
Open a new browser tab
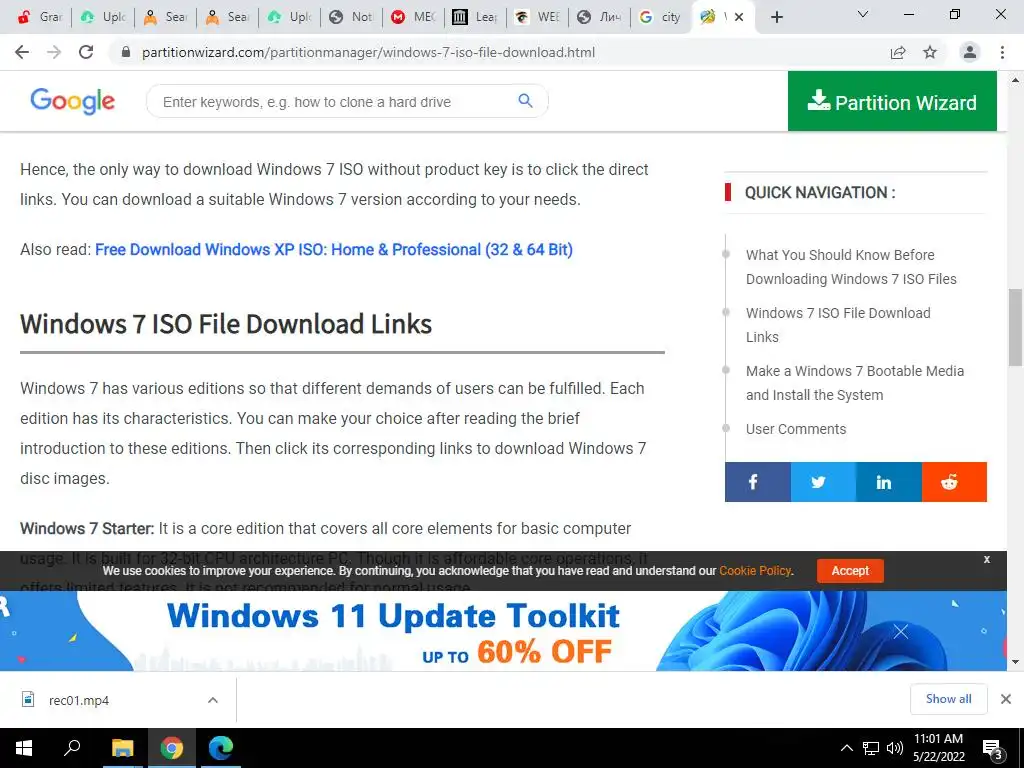coord(776,17)
